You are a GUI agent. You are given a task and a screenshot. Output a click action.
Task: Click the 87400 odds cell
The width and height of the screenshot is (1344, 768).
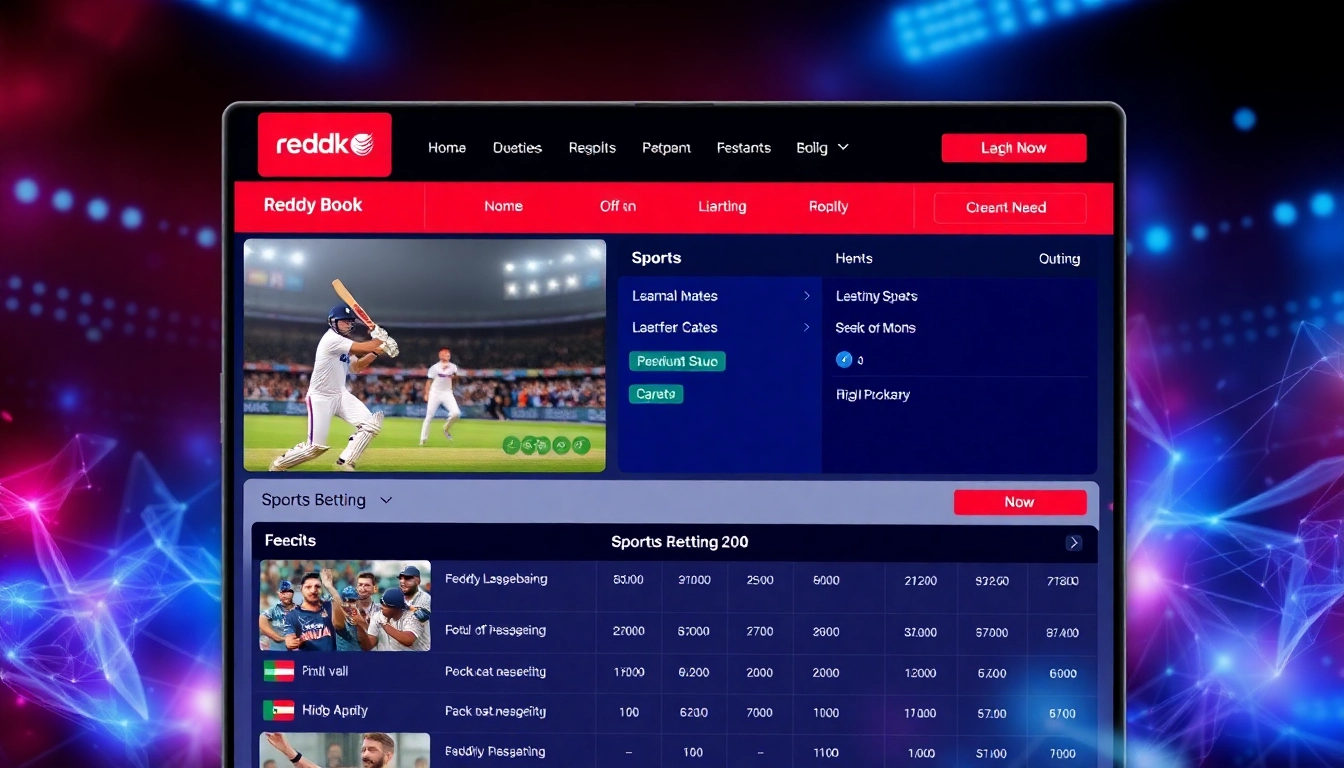click(x=1062, y=632)
